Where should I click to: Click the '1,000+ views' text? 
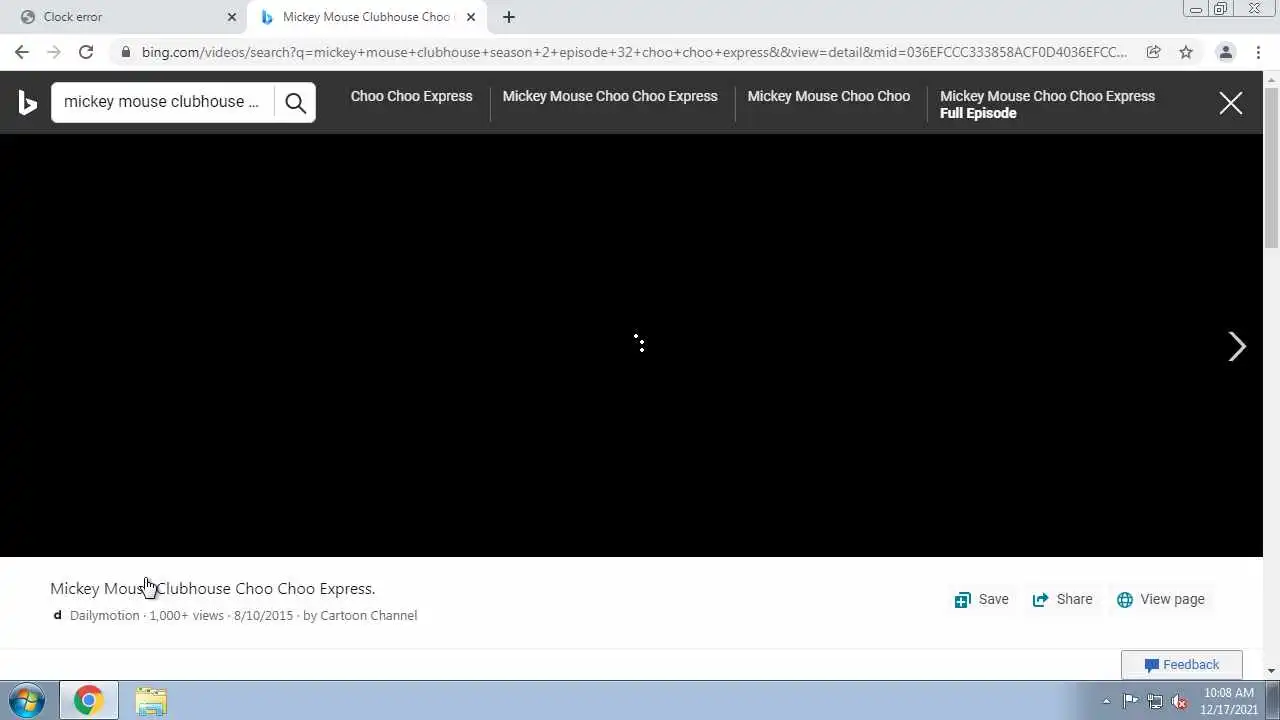click(x=186, y=615)
